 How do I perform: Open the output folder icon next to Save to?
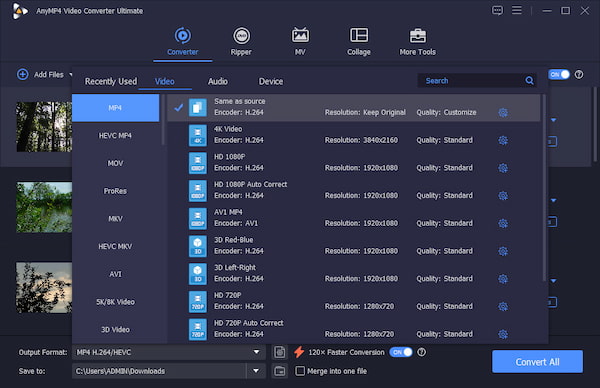click(280, 371)
